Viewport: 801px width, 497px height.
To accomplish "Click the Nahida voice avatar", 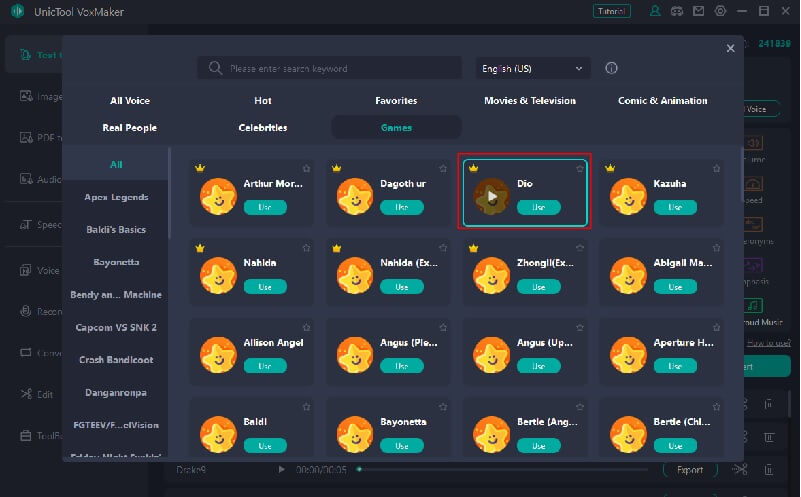I will (218, 275).
